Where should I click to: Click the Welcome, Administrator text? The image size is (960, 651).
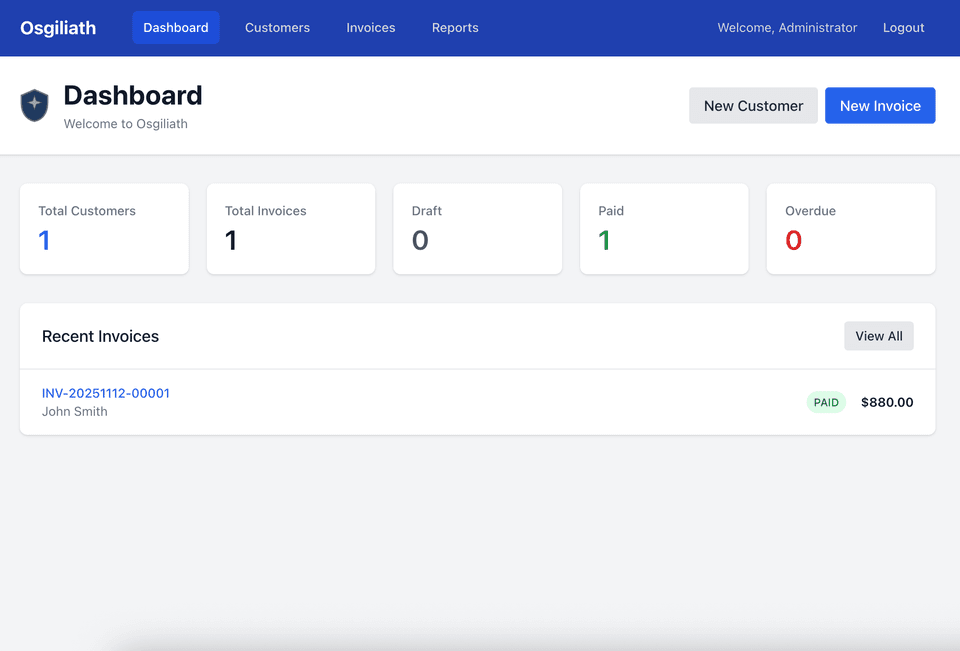[x=787, y=28]
